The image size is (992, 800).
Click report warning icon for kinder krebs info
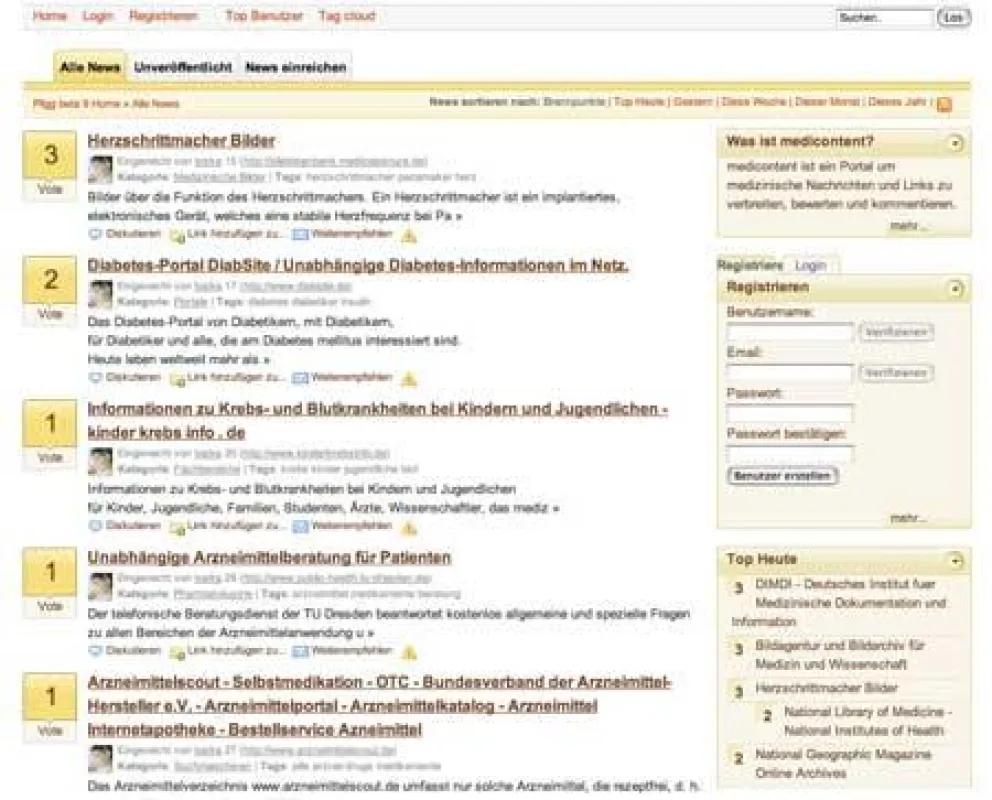(409, 527)
